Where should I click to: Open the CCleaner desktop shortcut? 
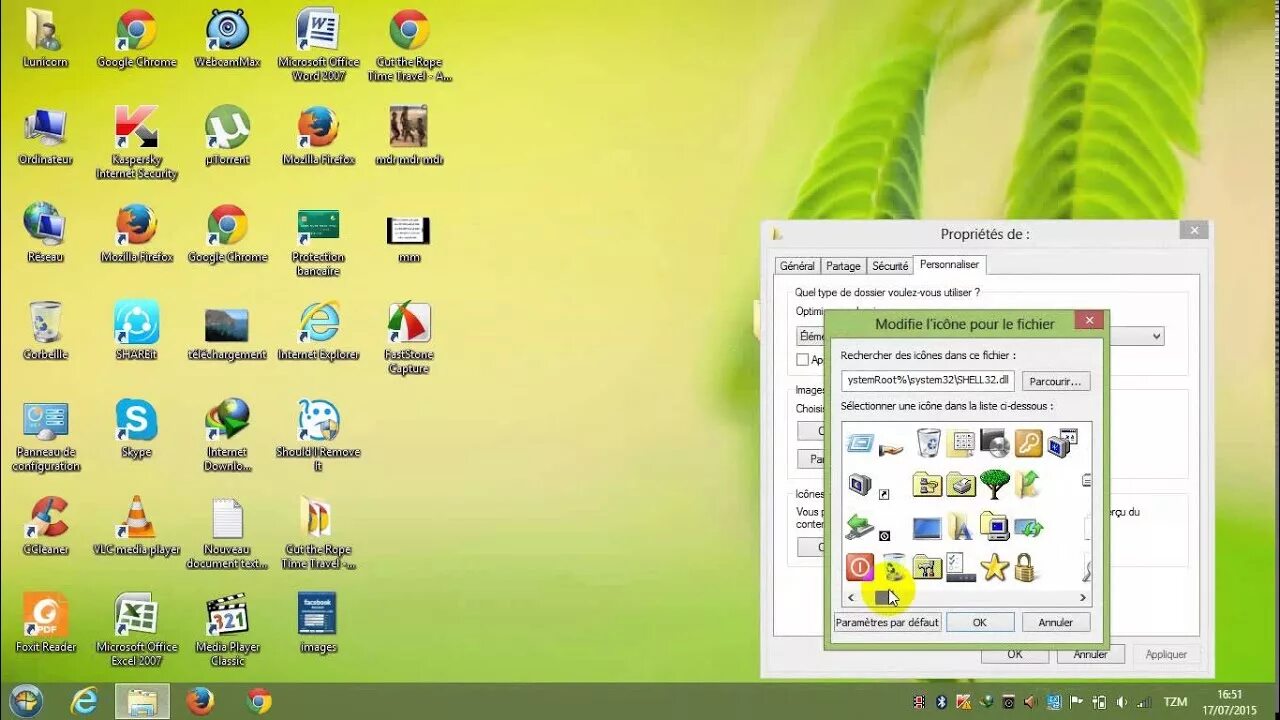point(46,526)
